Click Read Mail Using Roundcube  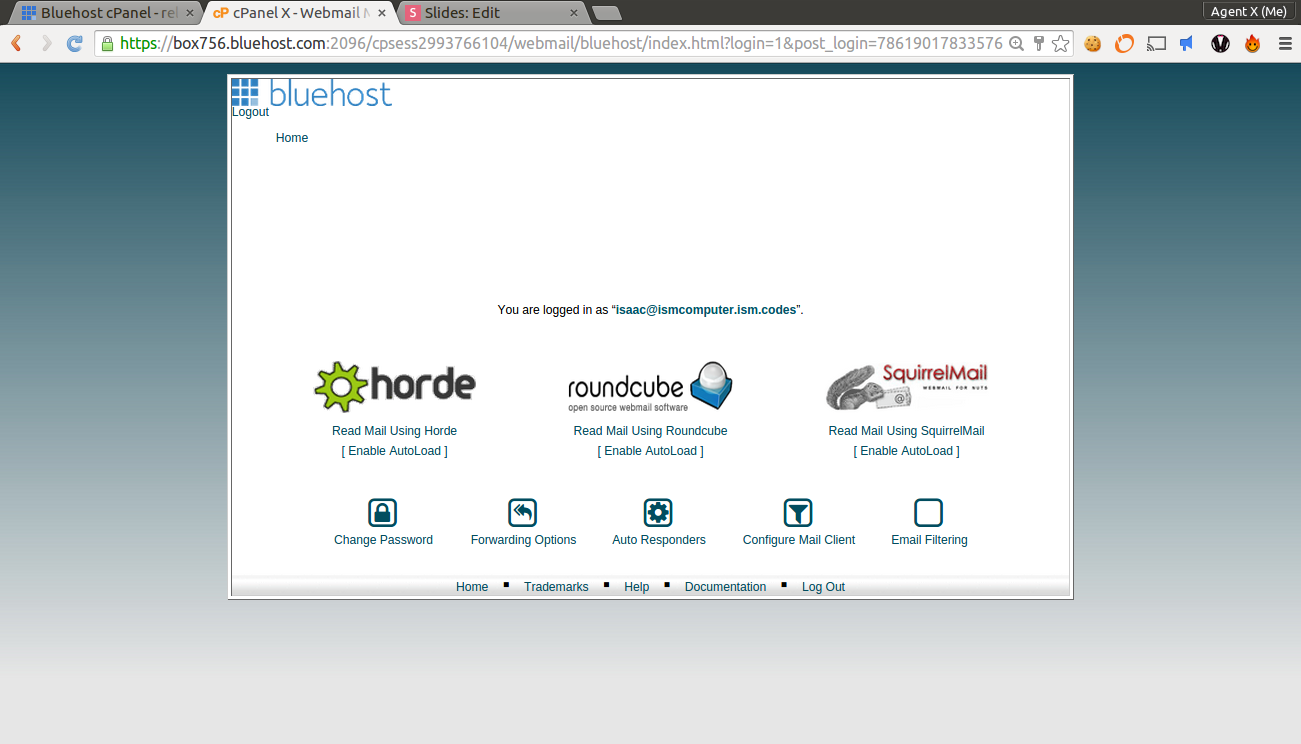click(650, 431)
